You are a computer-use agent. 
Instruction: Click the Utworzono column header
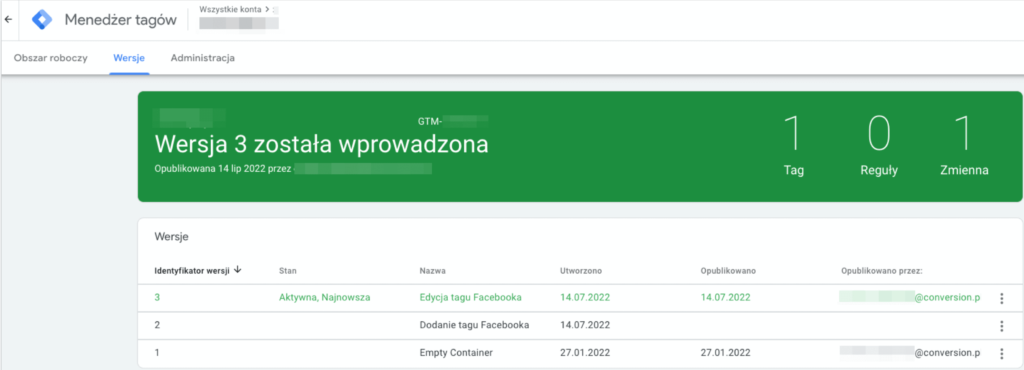pos(581,270)
